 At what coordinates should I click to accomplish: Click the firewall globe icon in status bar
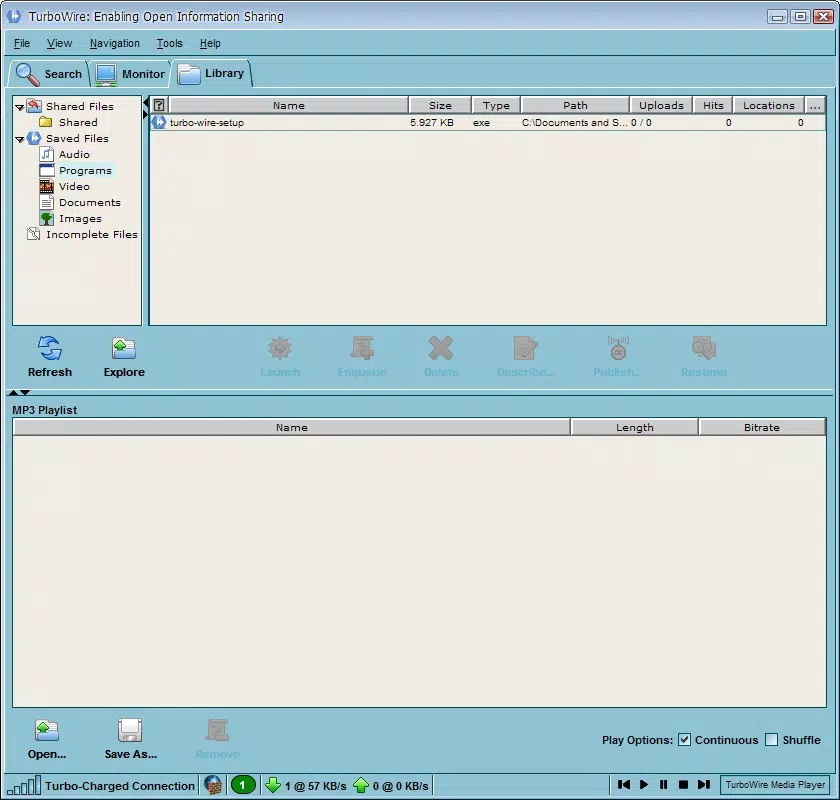coord(213,786)
